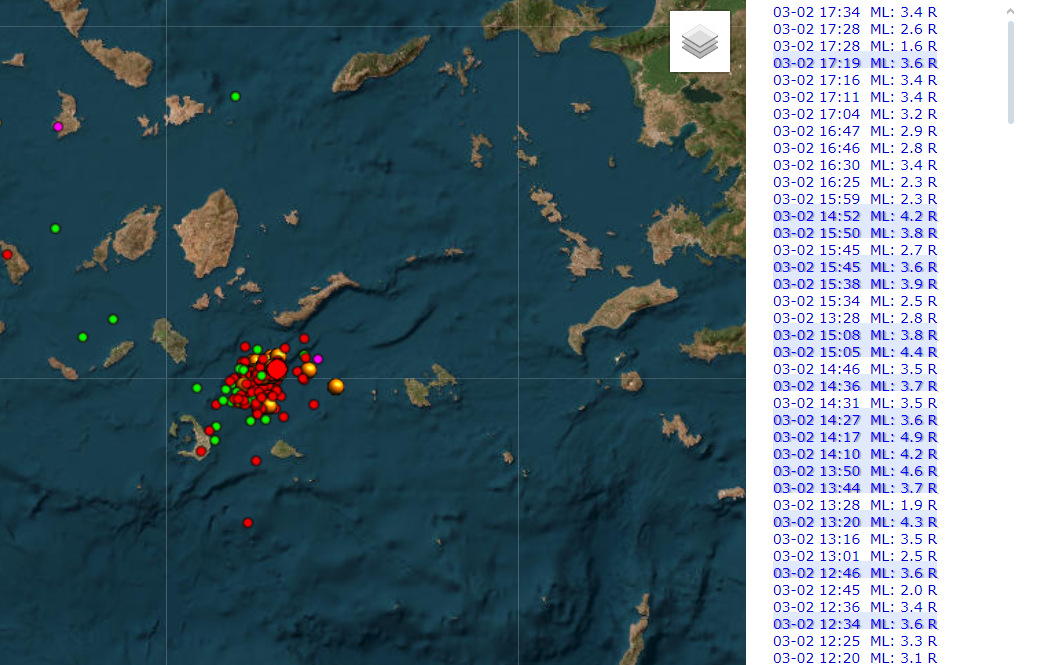Open the 03-02 17:28 ML 1.6 event

(x=855, y=46)
